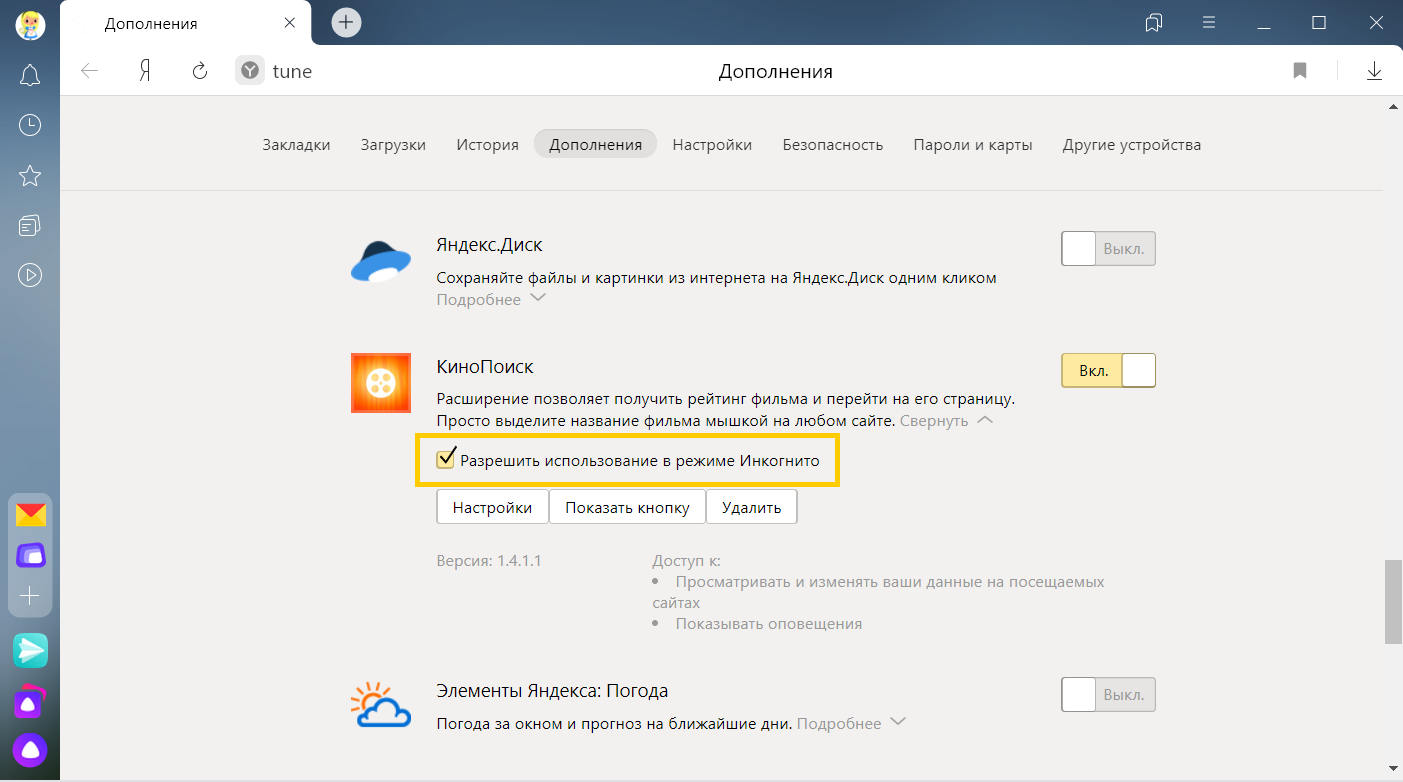The width and height of the screenshot is (1403, 782).
Task: Open the purple Yandex app below Mail in sidebar
Action: click(30, 555)
